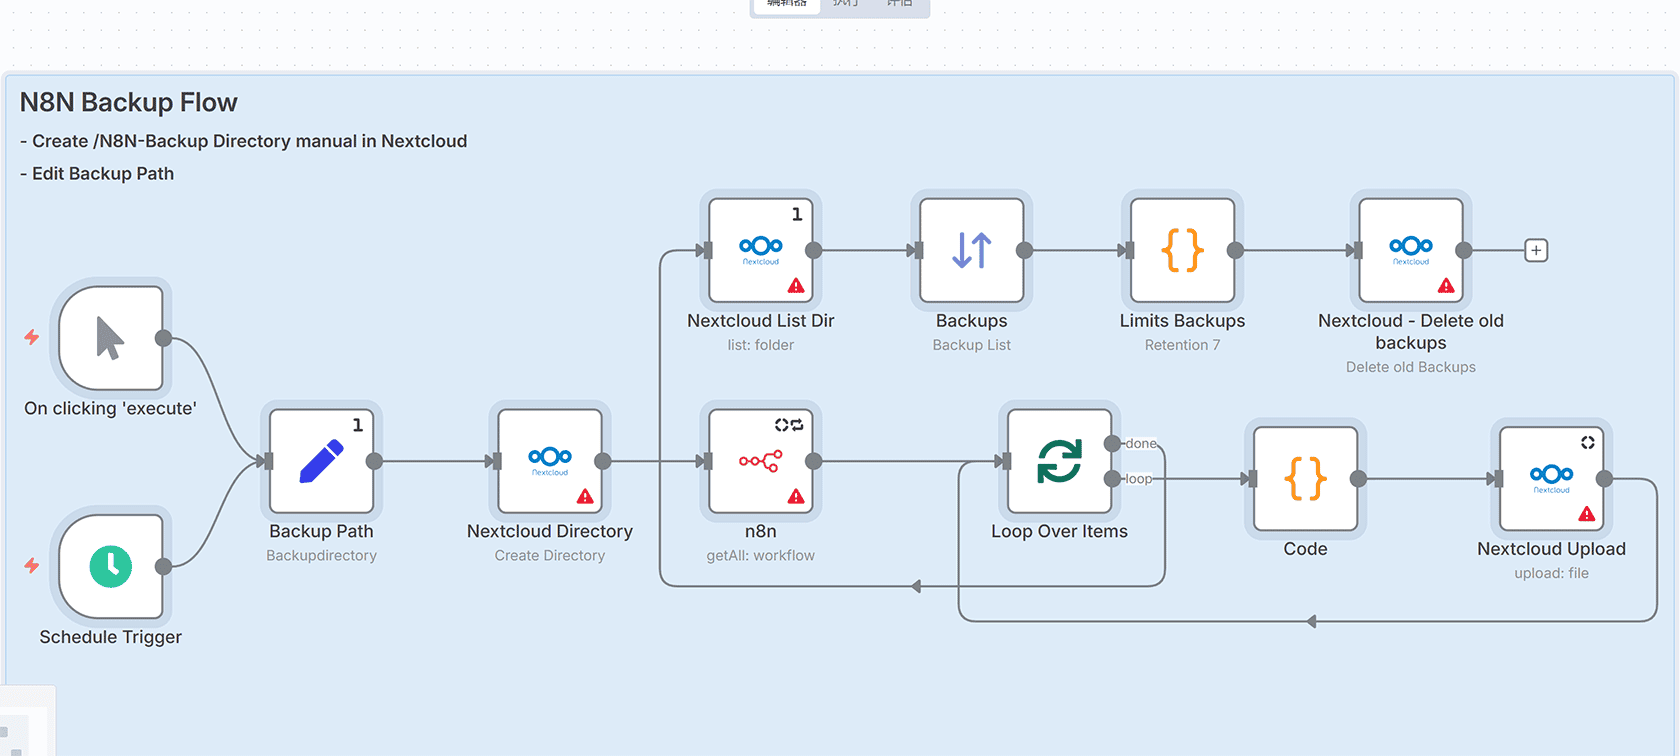Screen dimensions: 1680x756
Task: Switch to the Executions (执行) tab
Action: click(x=845, y=4)
